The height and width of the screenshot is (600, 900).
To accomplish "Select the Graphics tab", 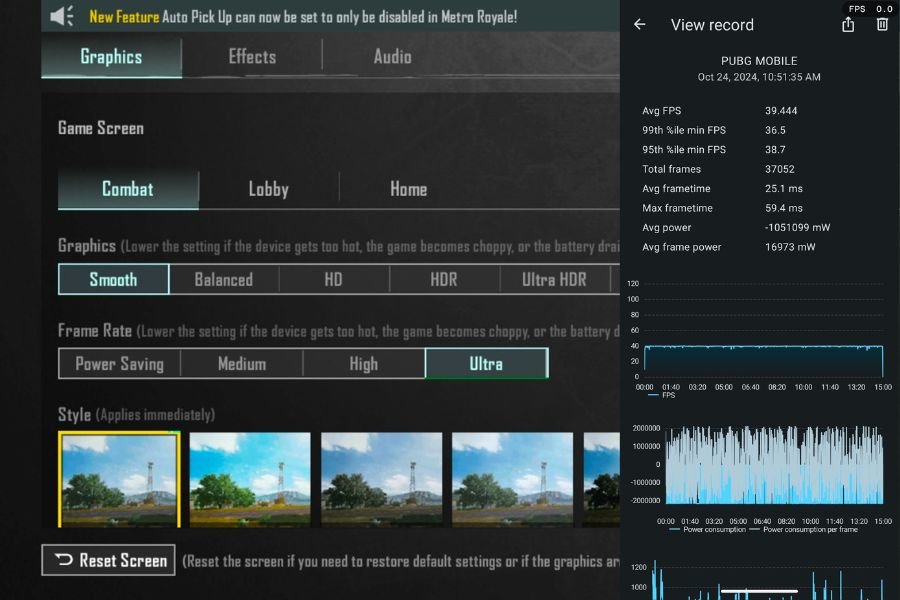I will pos(111,57).
